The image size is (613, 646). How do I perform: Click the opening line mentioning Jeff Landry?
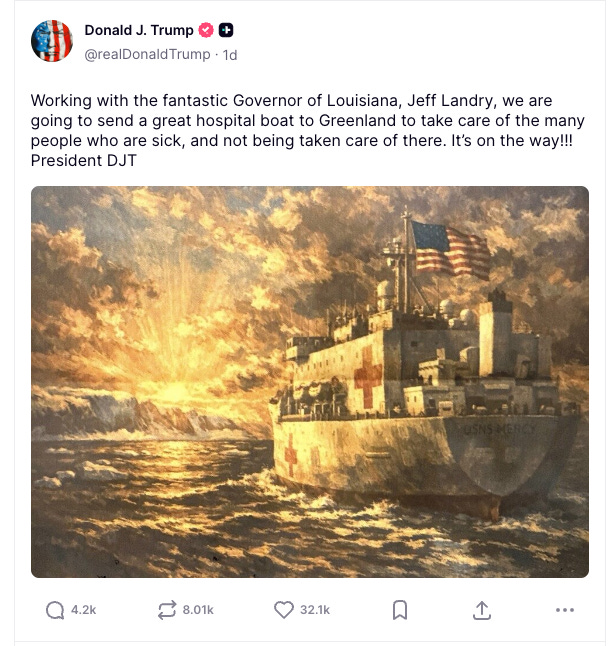(x=292, y=101)
